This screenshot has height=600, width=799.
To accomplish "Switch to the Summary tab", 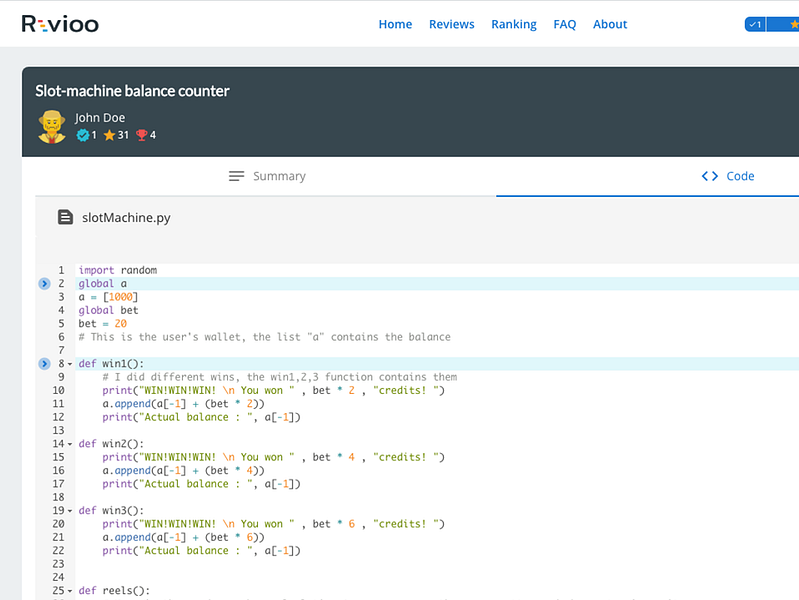I will (x=267, y=176).
